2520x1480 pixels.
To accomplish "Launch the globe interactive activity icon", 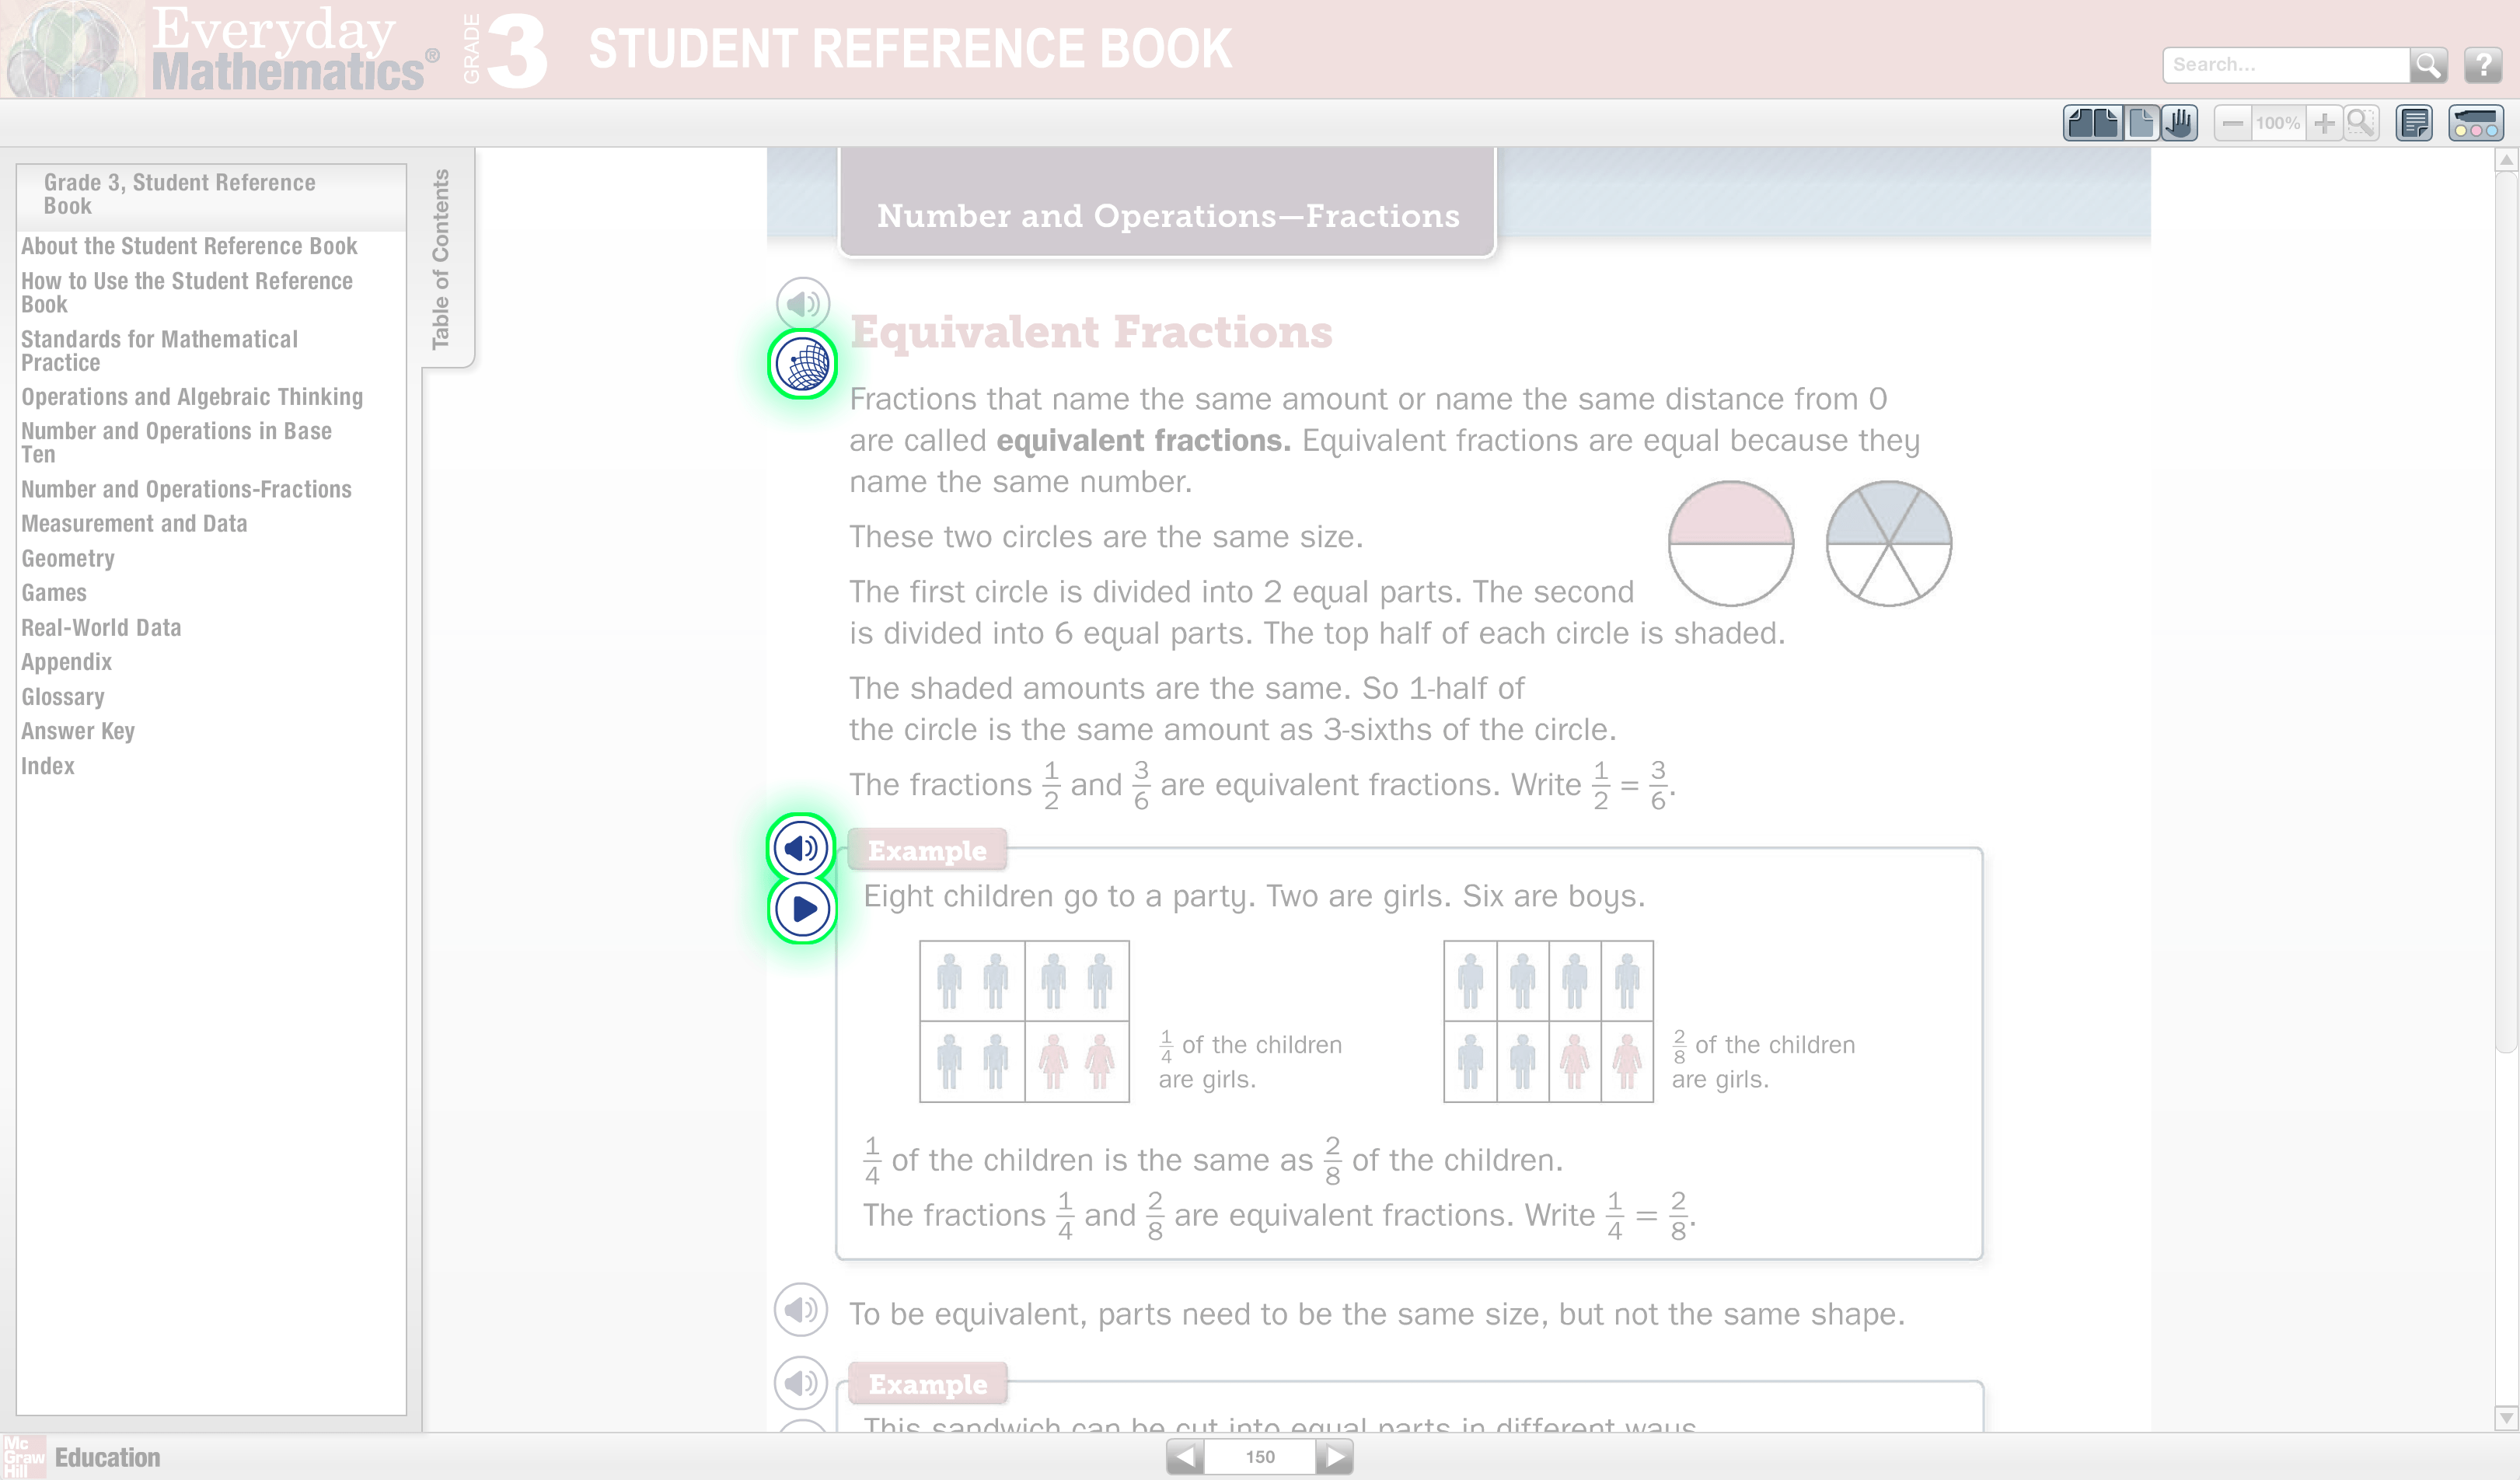I will 801,364.
